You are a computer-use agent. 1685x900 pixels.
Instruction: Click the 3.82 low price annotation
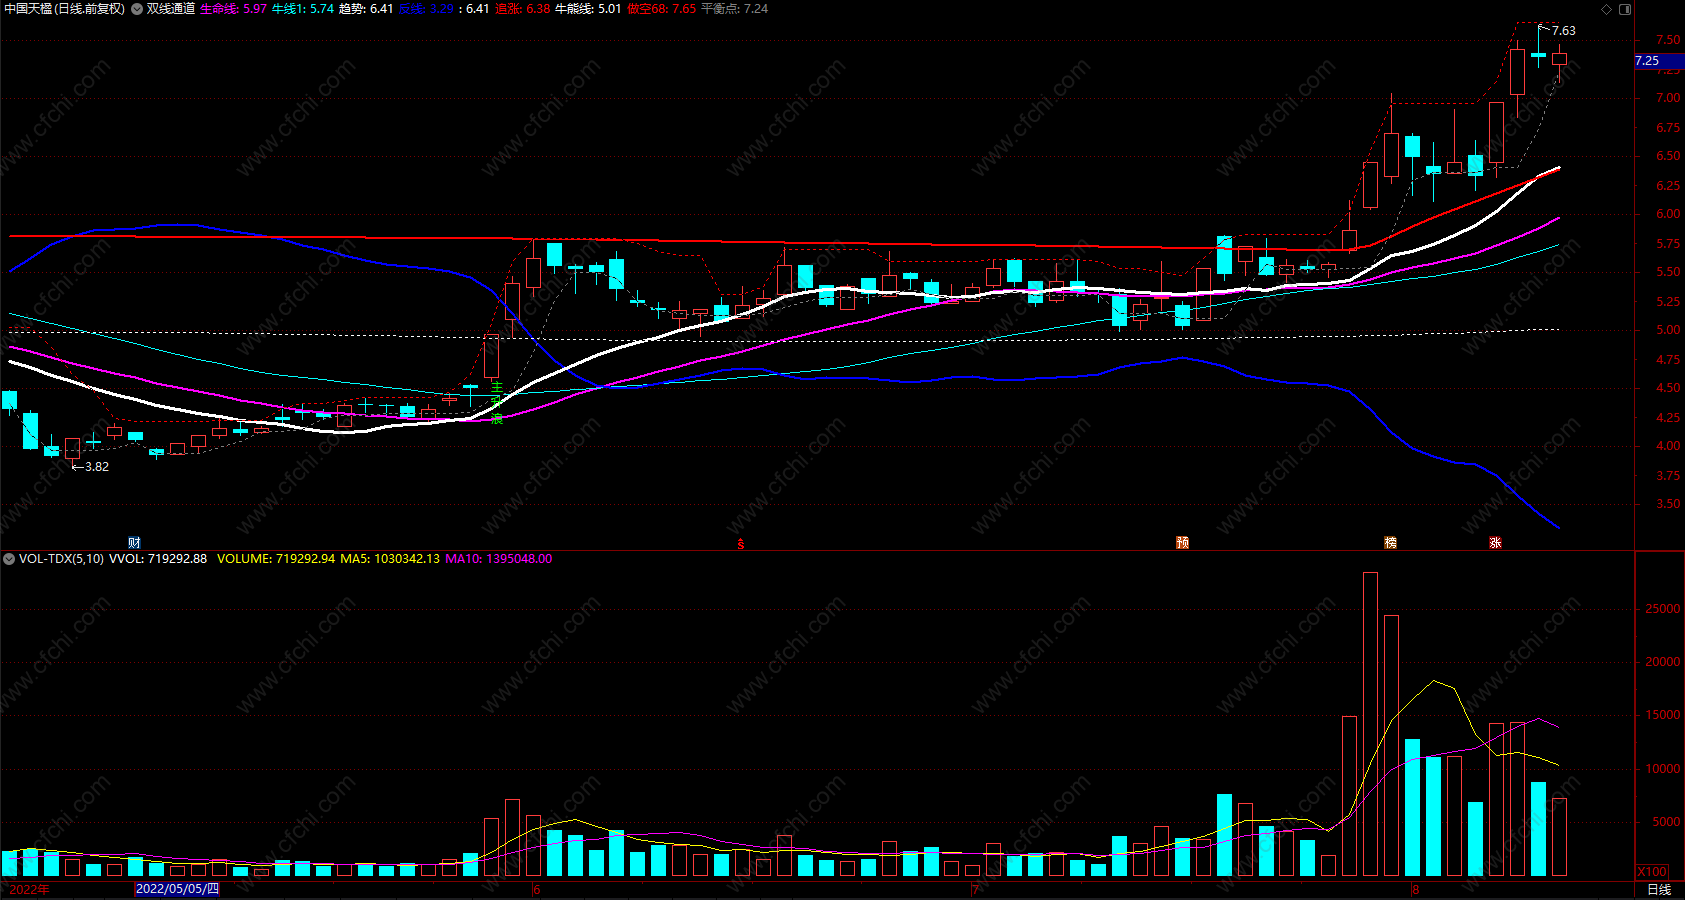click(97, 467)
